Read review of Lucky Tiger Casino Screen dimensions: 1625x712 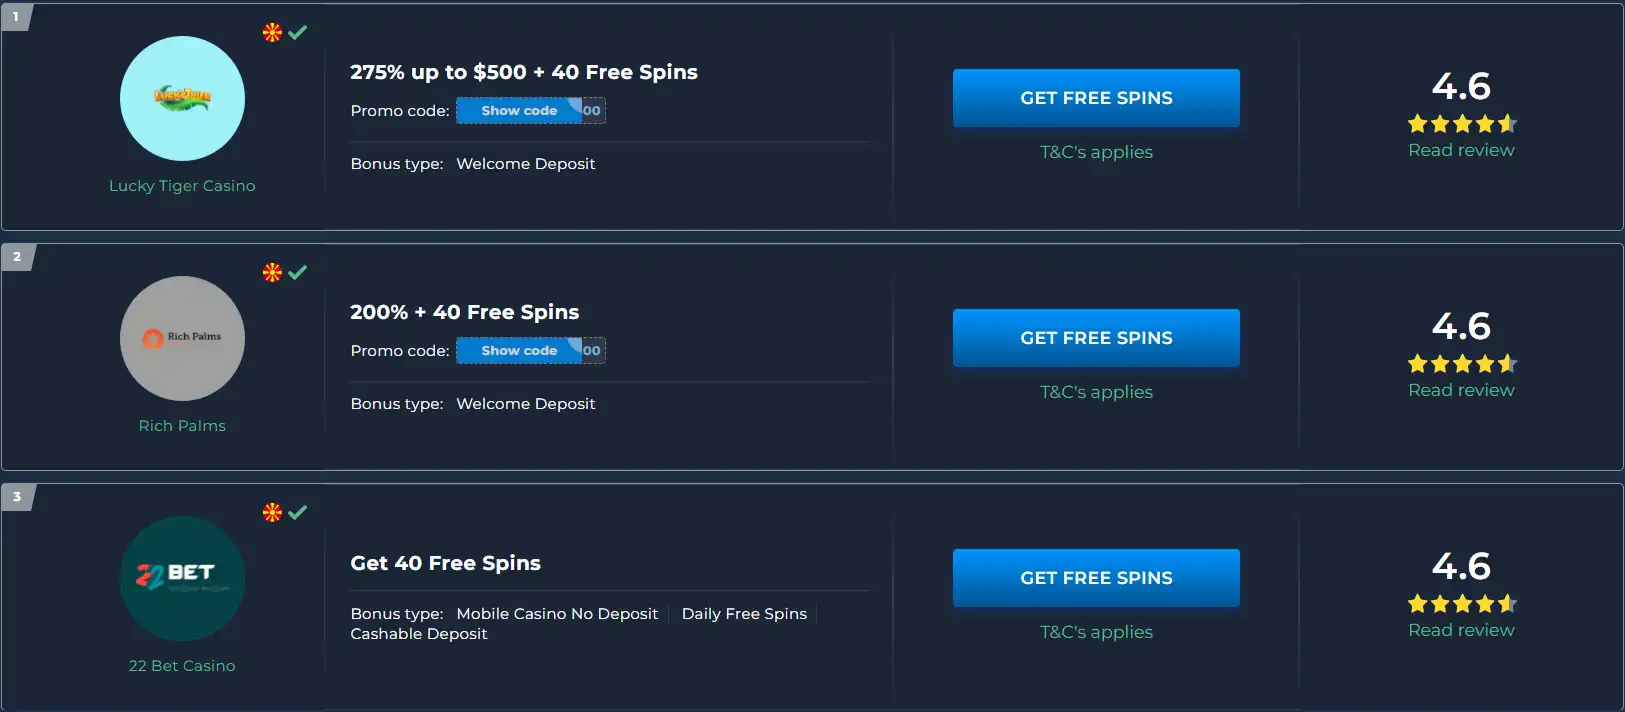[x=1461, y=150]
